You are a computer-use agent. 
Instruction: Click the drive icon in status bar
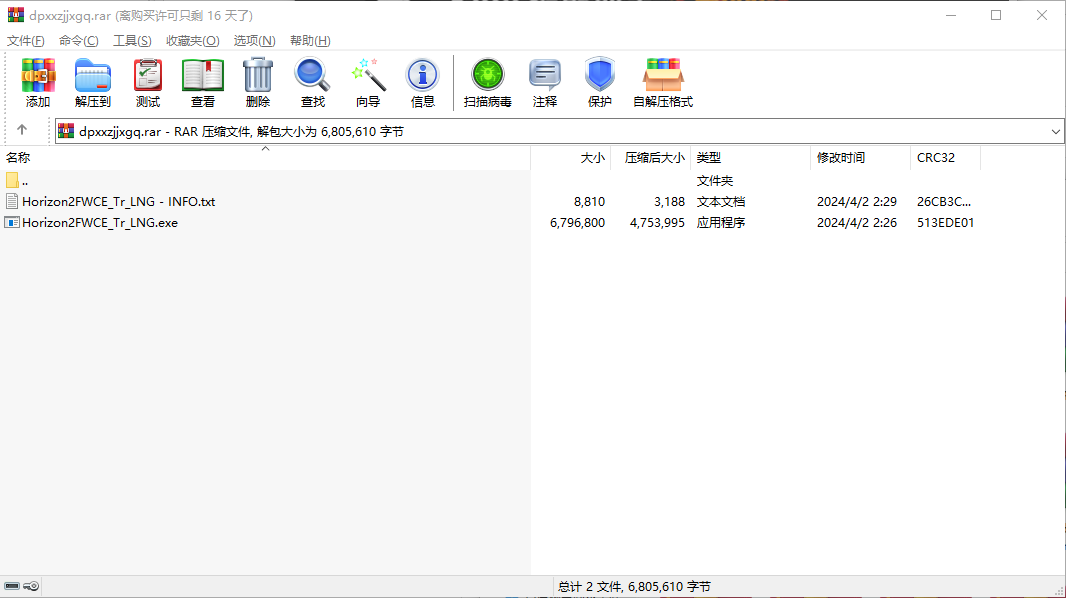12,586
